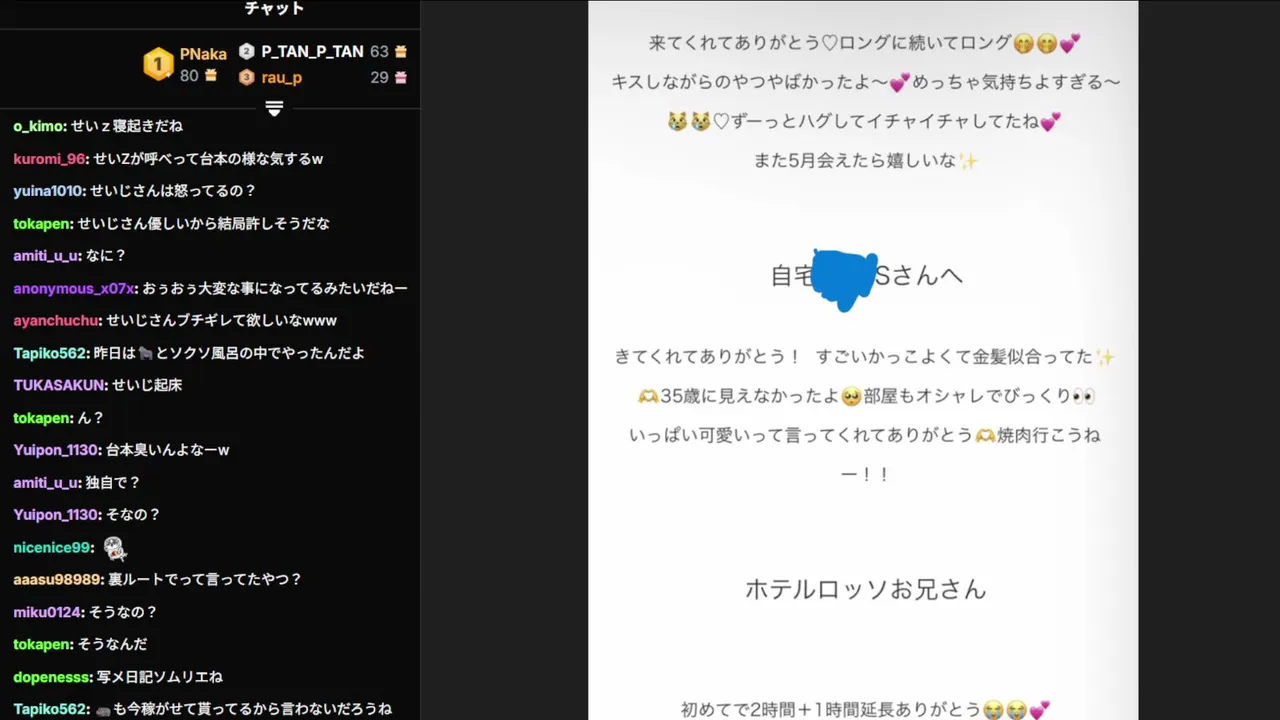Click gift icon next to 63
1280x720 pixels.
pos(401,51)
